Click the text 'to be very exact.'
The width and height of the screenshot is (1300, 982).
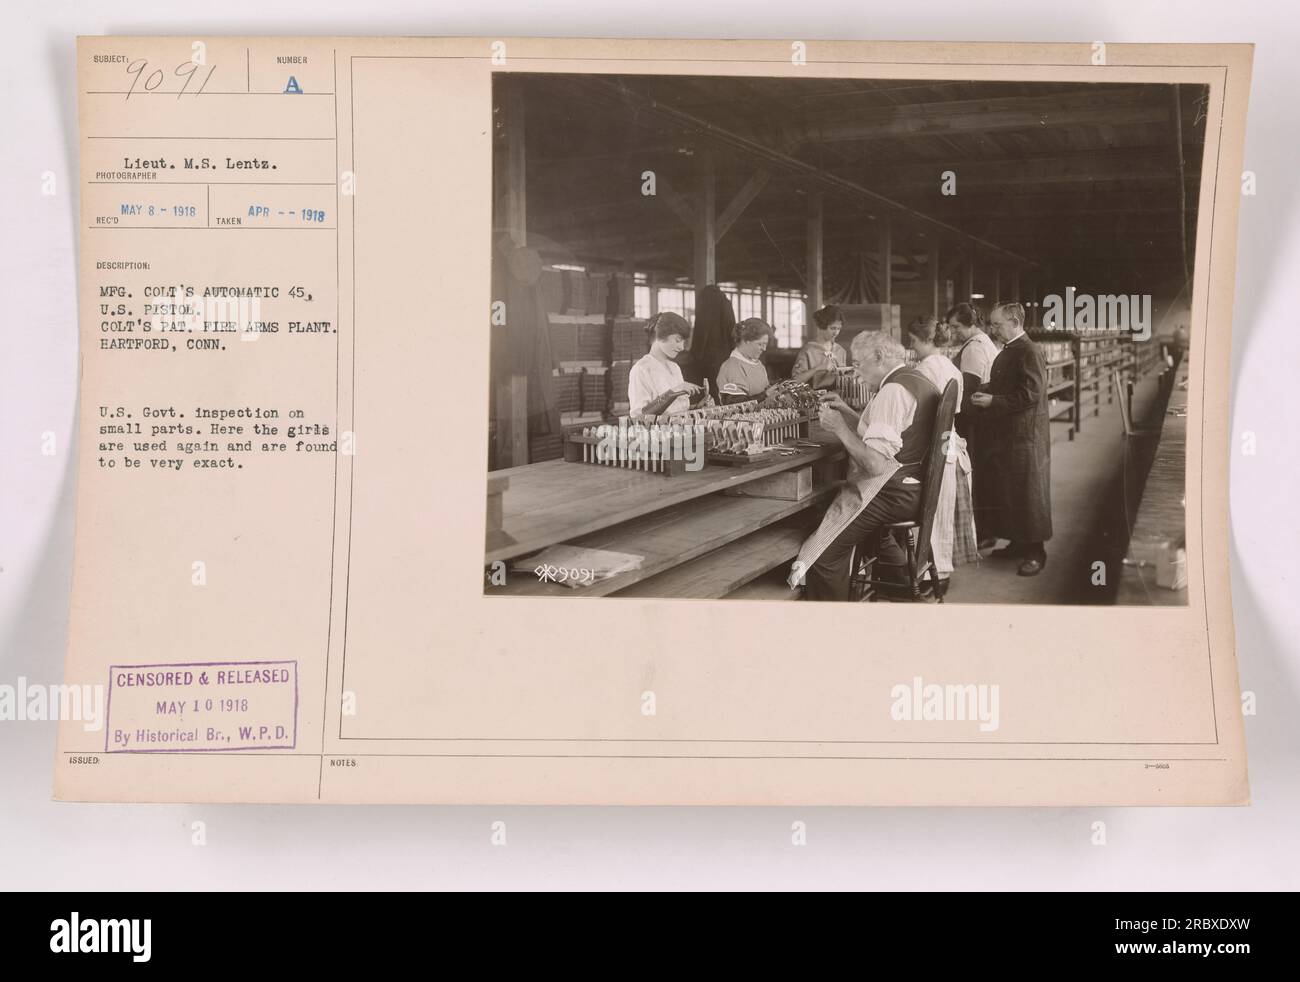click(173, 464)
